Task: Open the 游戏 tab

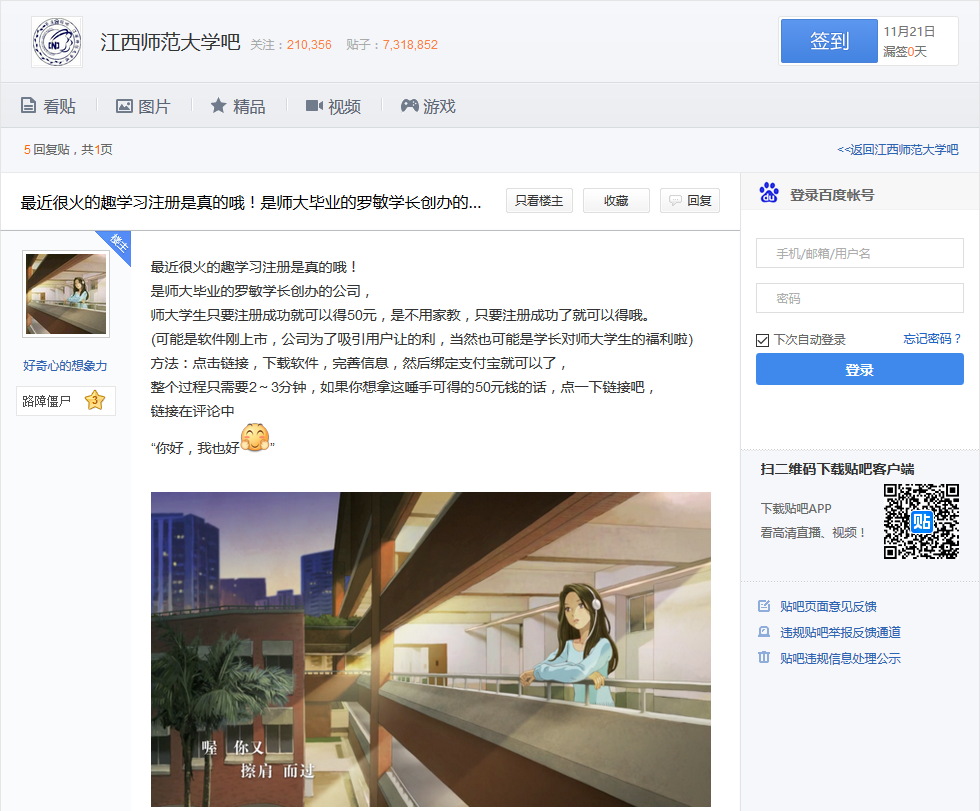Action: (x=428, y=106)
